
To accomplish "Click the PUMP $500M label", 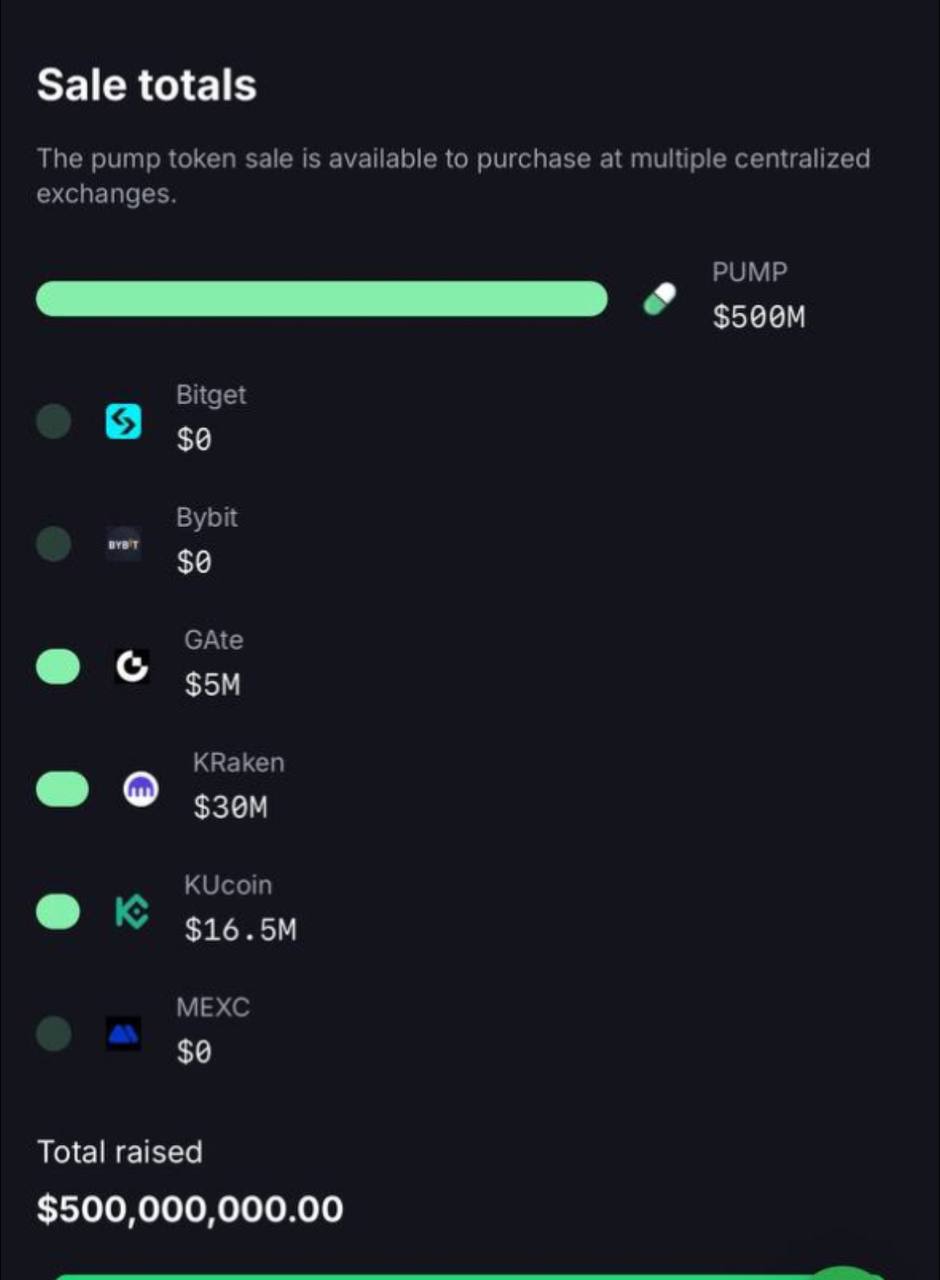I will pos(759,296).
